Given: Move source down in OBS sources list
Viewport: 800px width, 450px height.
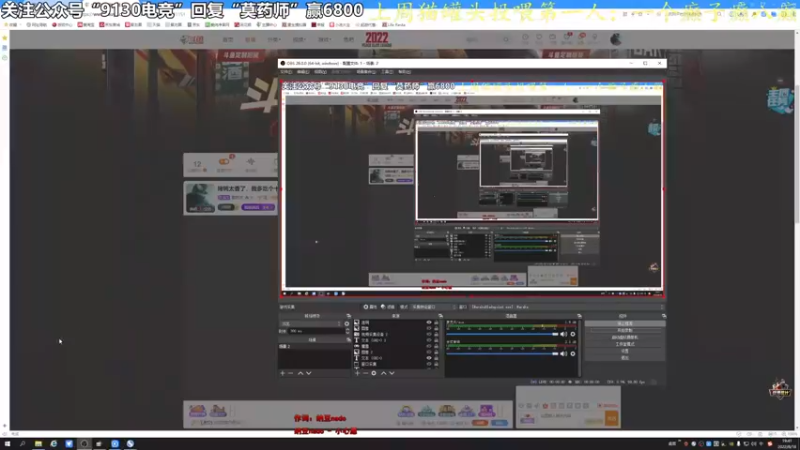Looking at the screenshot, I should [x=392, y=373].
